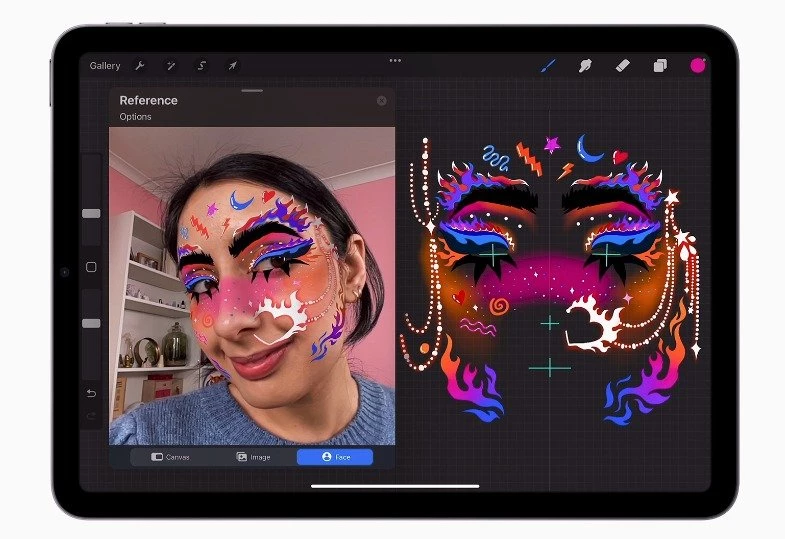Open Adjustments magic wand menu

click(x=171, y=66)
